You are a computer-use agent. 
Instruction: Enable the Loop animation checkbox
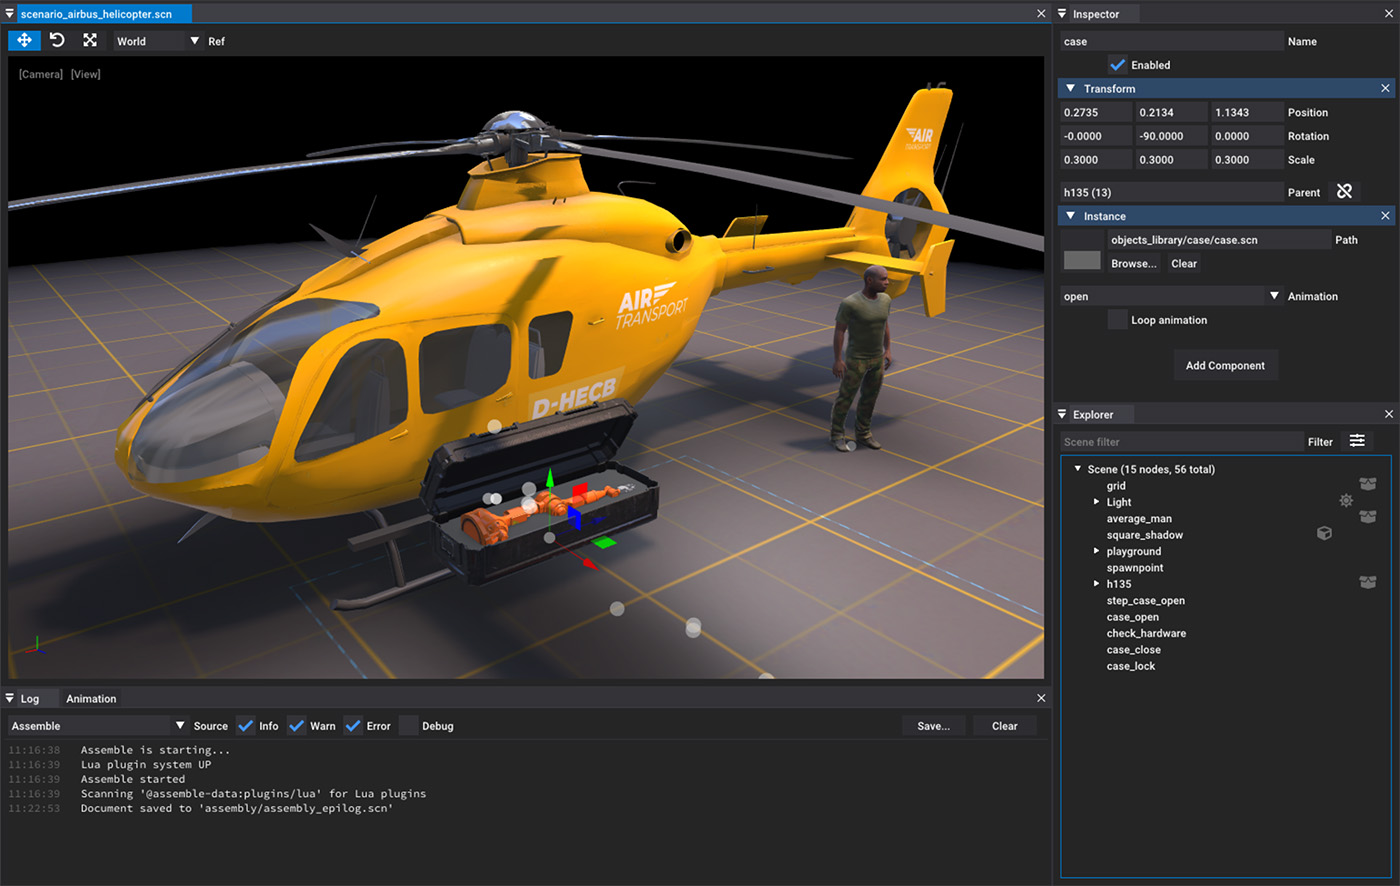coord(1117,320)
